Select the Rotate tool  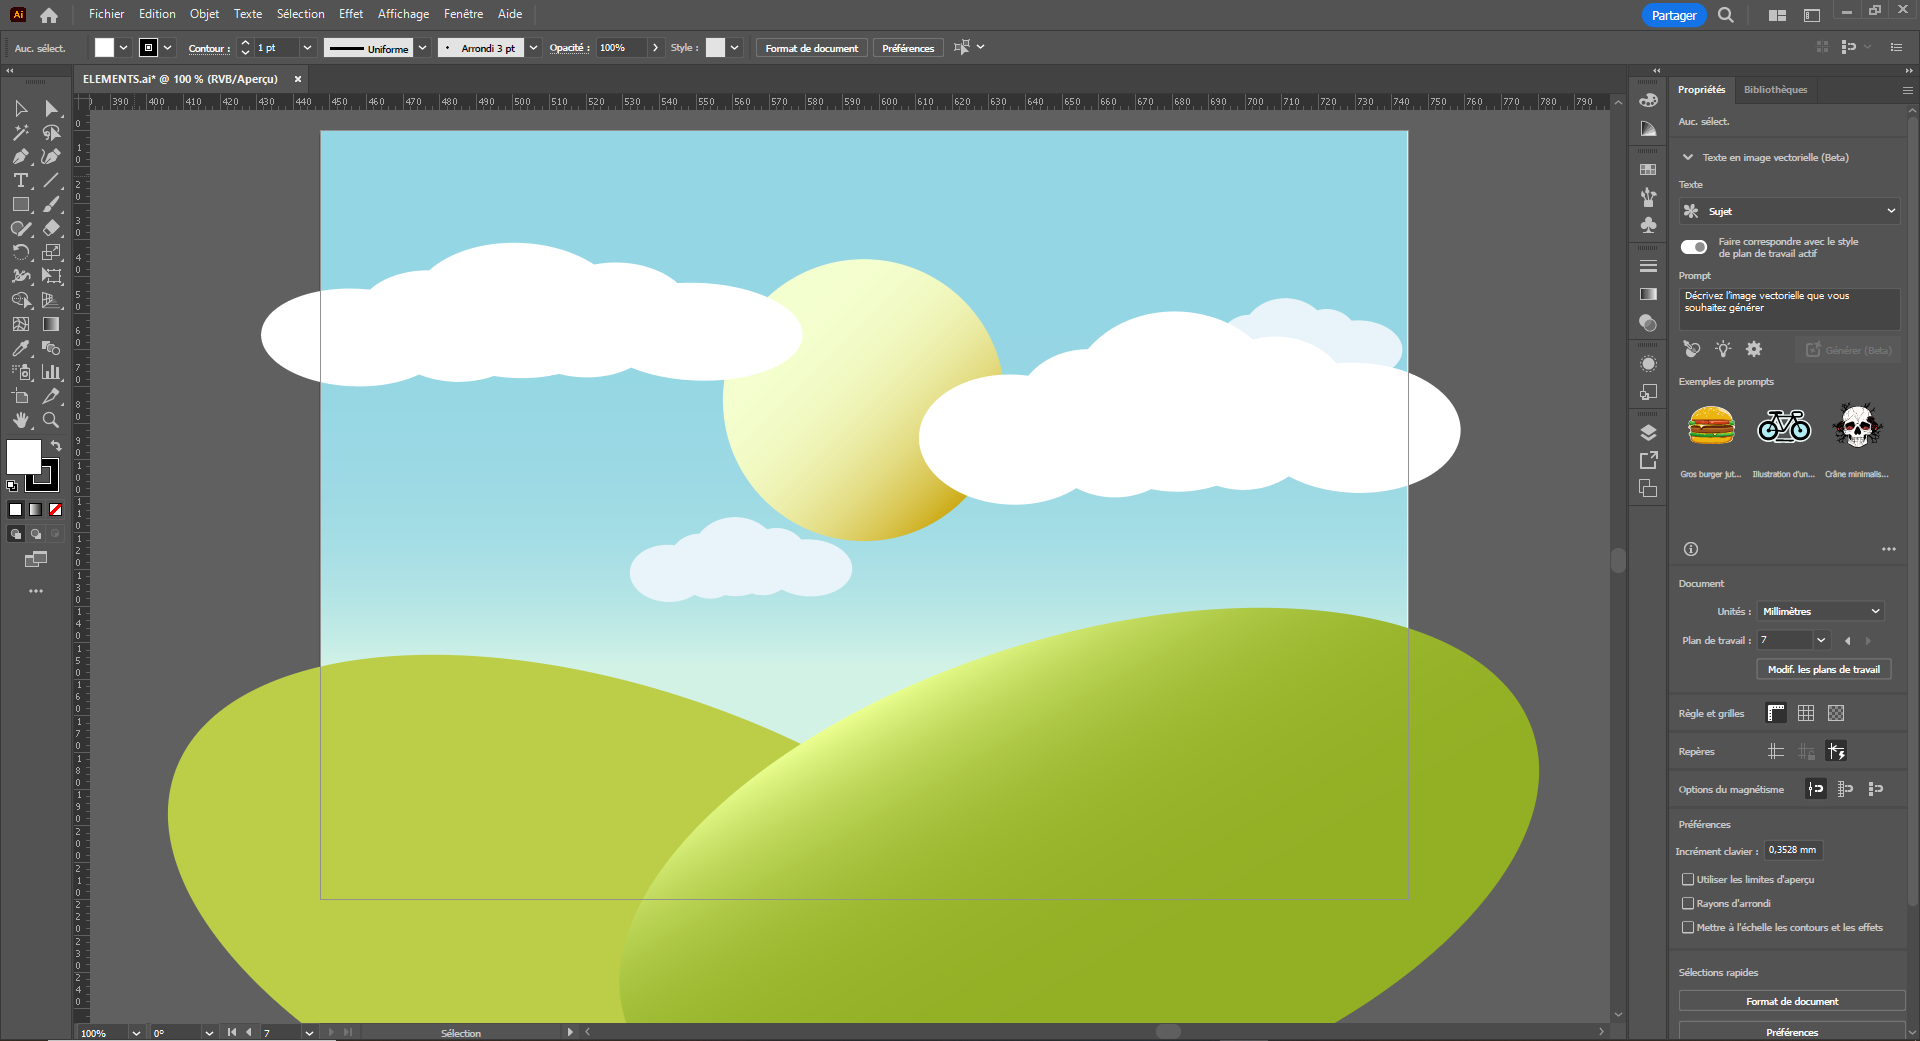[21, 252]
